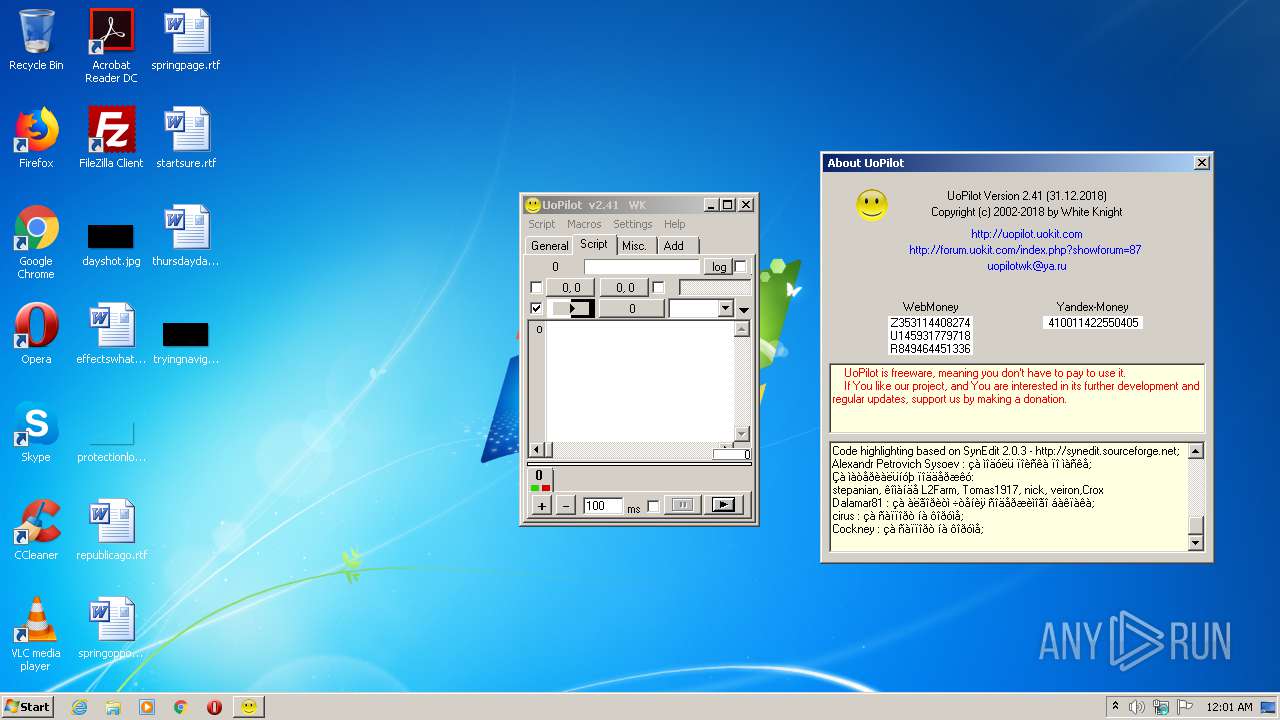Launch Firefox from desktop
Image resolution: width=1280 pixels, height=720 pixels.
[36, 138]
